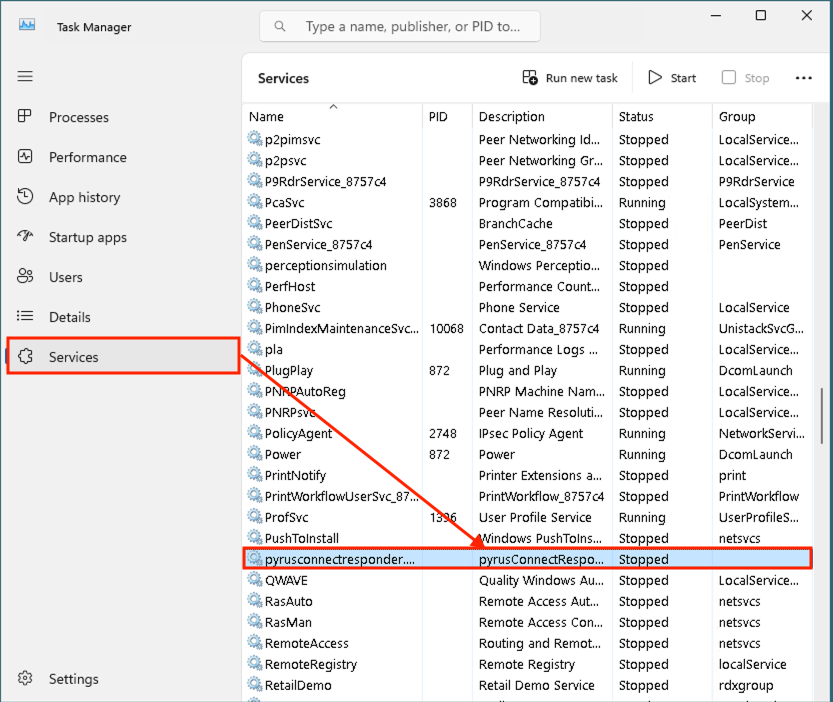This screenshot has height=702, width=833.
Task: Open the more options ellipsis menu
Action: coord(804,78)
